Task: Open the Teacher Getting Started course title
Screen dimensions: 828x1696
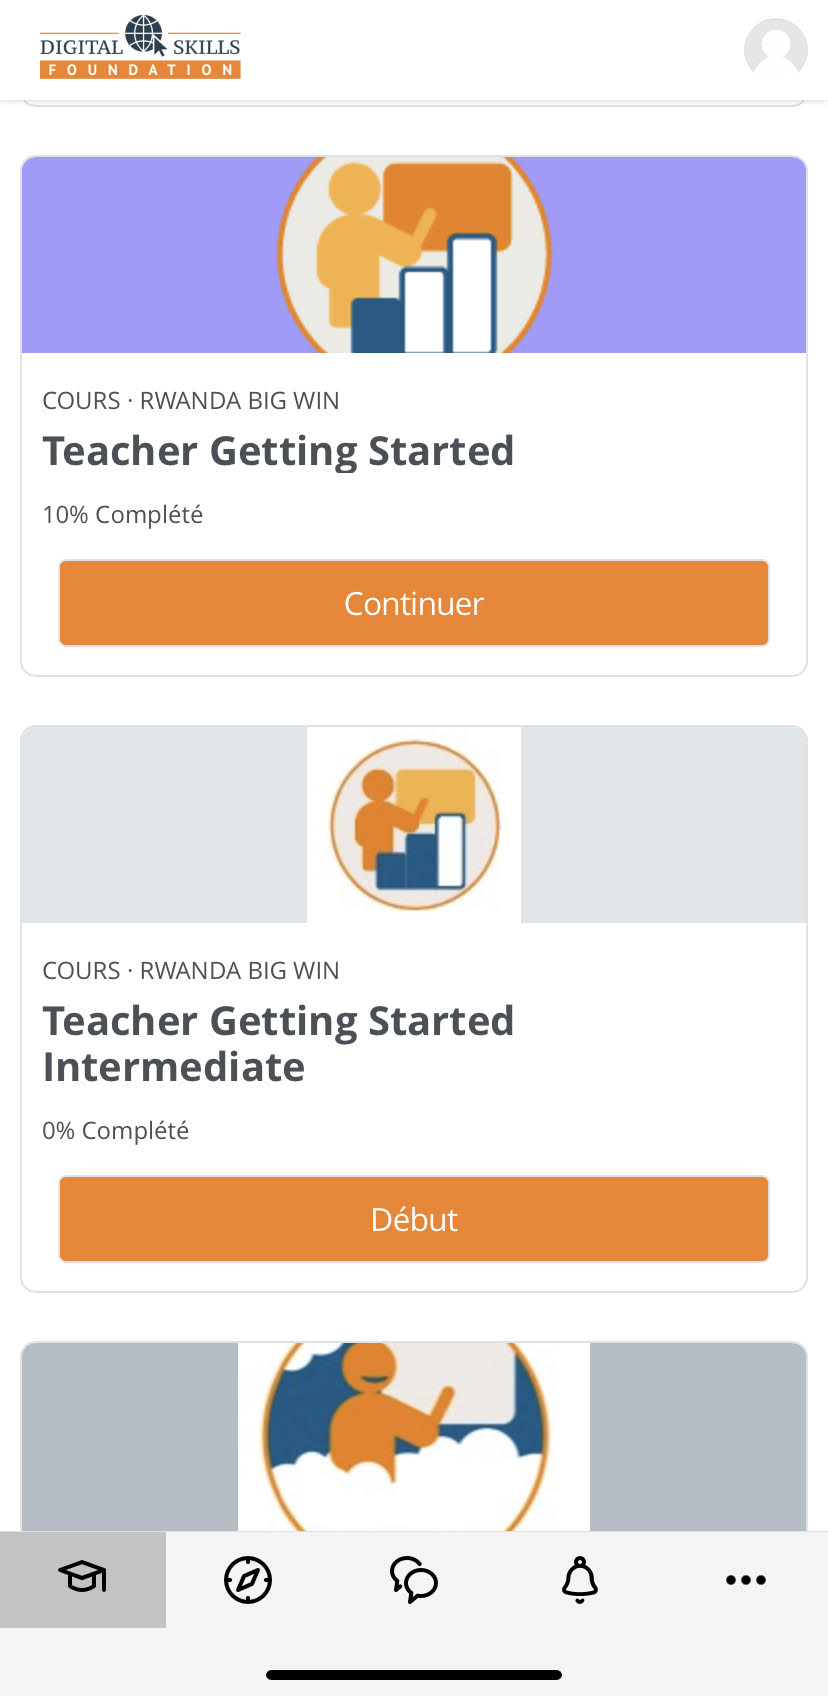Action: point(278,451)
